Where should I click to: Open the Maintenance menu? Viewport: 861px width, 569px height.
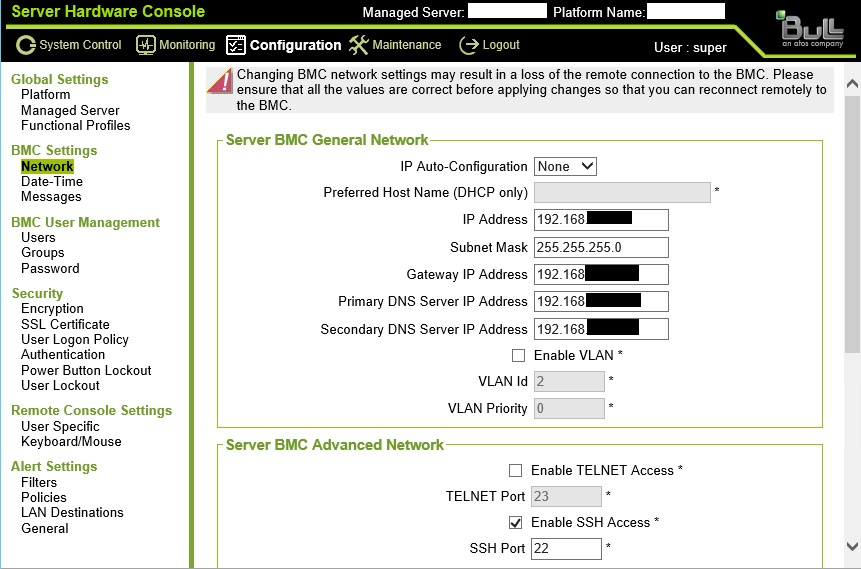click(406, 45)
